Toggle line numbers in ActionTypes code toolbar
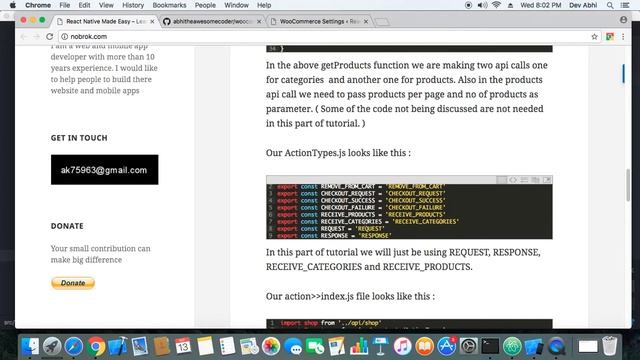The width and height of the screenshot is (640, 360). click(x=502, y=180)
